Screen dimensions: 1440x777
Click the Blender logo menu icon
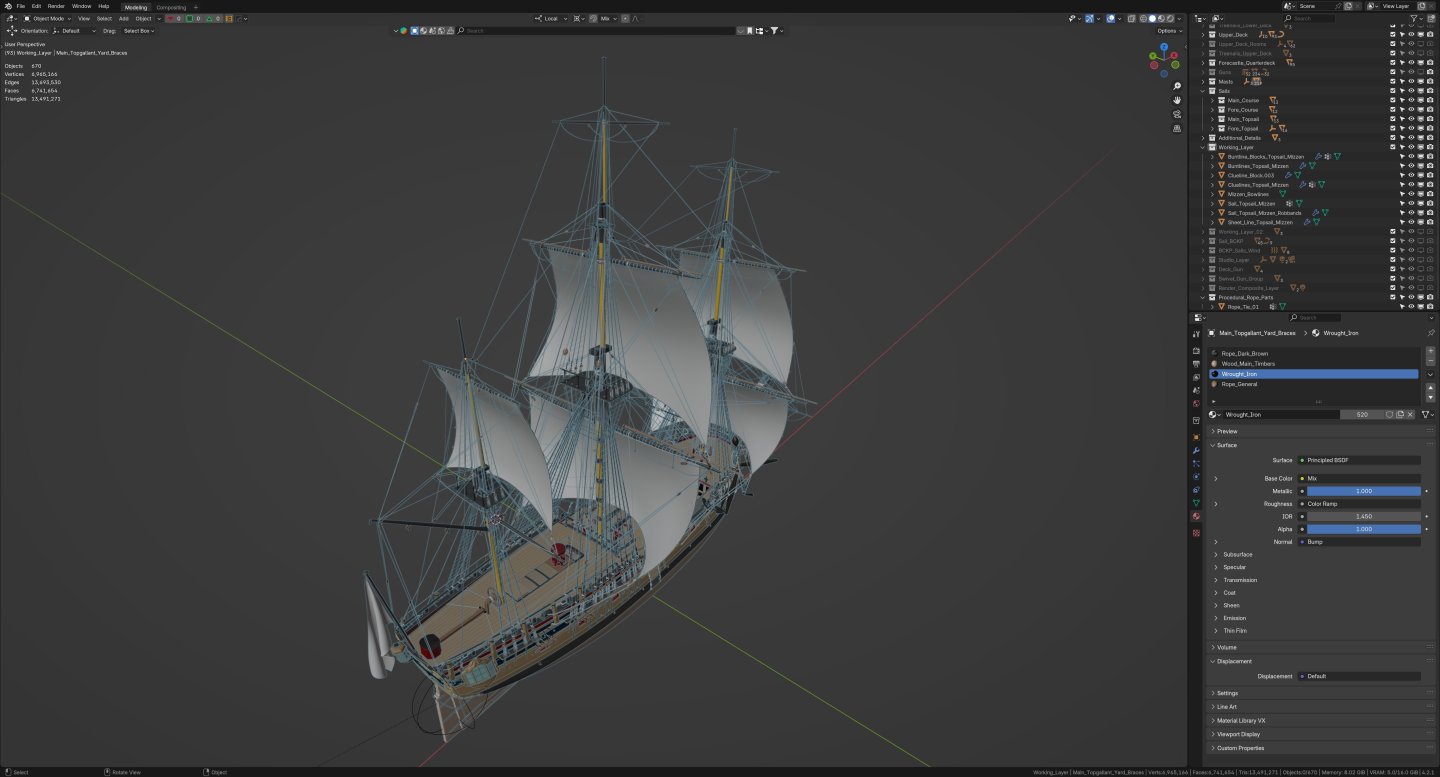pos(7,6)
